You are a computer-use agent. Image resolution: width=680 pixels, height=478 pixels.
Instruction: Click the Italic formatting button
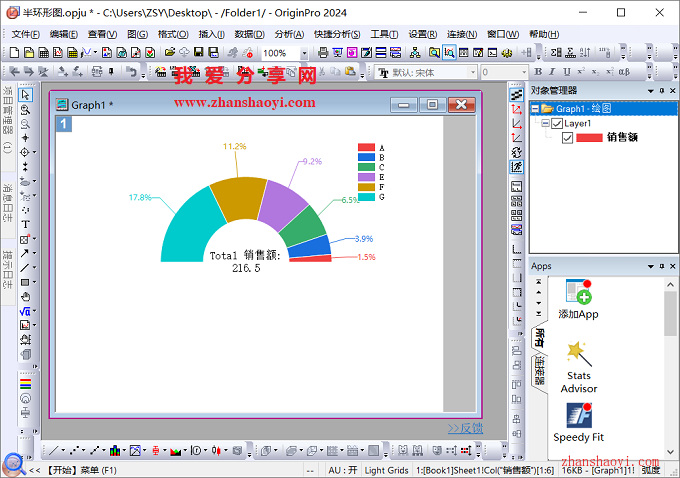552,72
